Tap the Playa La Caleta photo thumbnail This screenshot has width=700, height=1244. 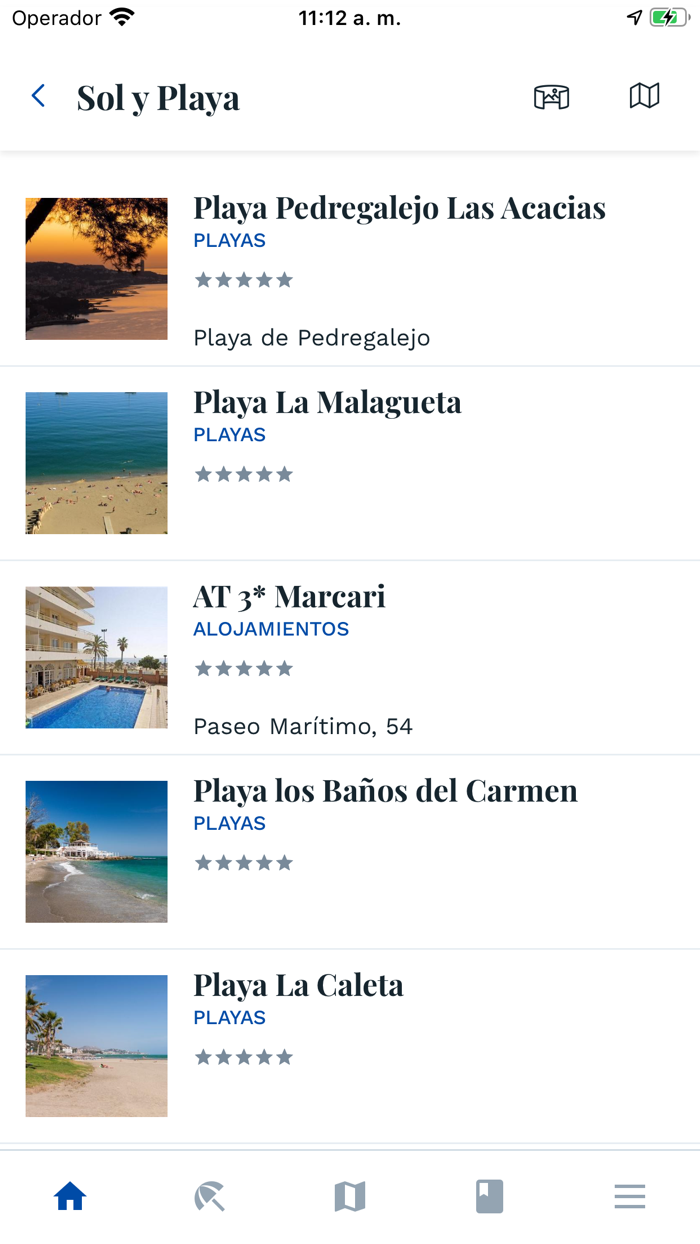(96, 1045)
